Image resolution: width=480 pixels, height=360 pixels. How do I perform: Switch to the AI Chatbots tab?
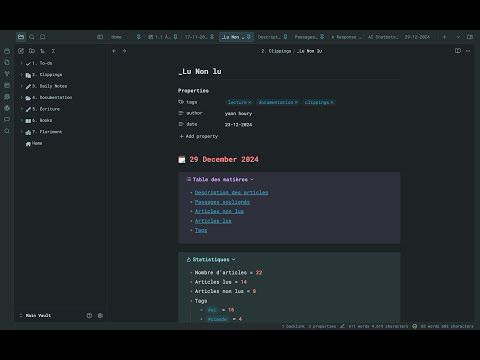click(383, 37)
